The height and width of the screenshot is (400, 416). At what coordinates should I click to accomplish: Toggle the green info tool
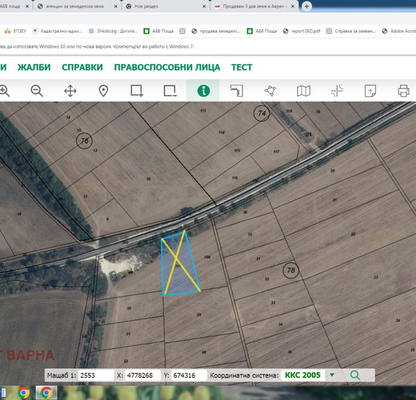tap(203, 91)
